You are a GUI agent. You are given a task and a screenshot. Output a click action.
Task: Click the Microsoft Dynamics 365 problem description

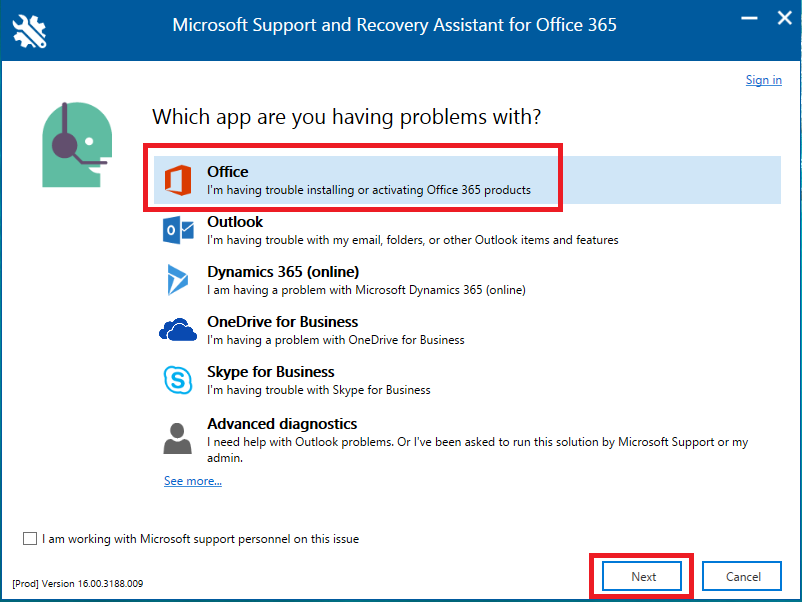366,290
